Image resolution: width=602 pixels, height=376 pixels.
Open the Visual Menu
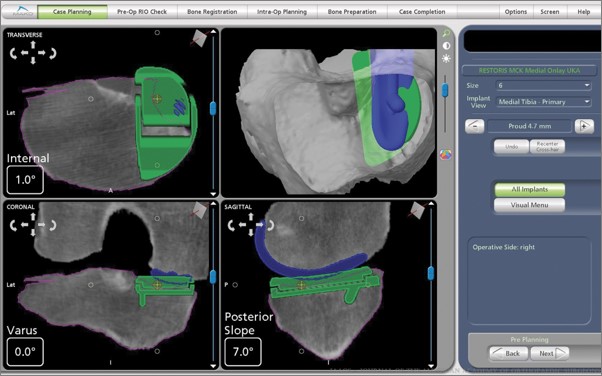(529, 205)
